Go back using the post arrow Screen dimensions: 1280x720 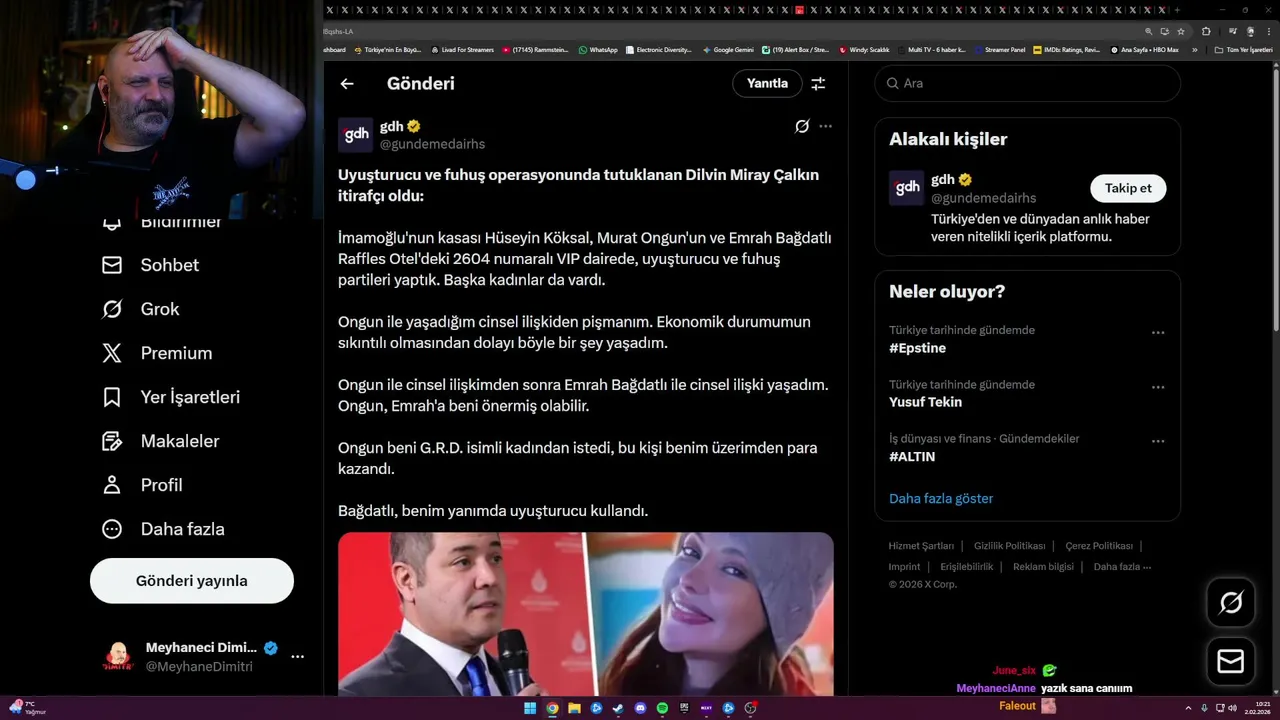click(x=347, y=84)
